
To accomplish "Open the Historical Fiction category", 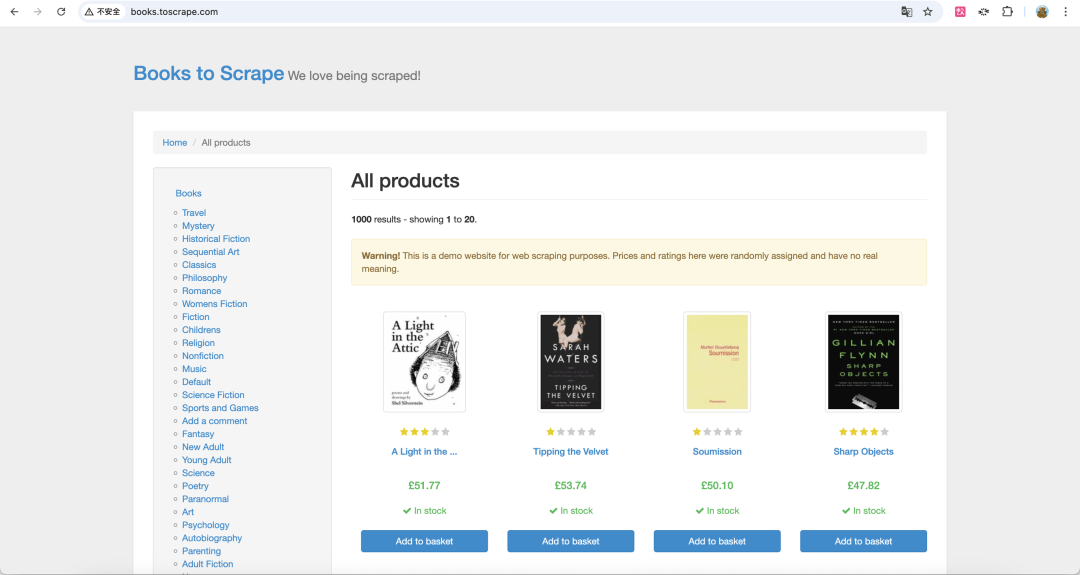I will (216, 239).
